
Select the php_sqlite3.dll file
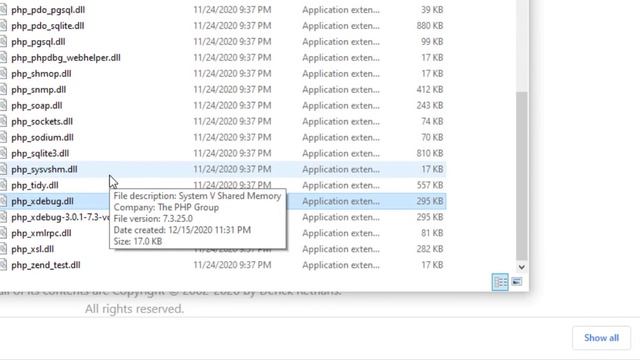click(x=40, y=153)
